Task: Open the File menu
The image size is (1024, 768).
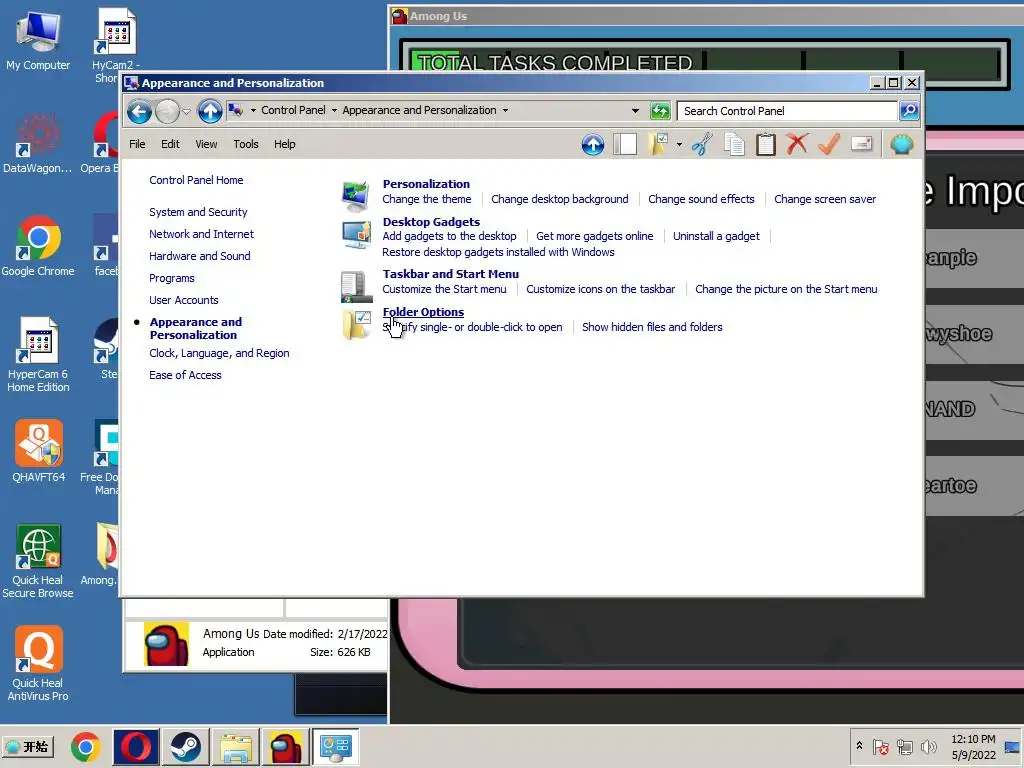Action: click(137, 144)
